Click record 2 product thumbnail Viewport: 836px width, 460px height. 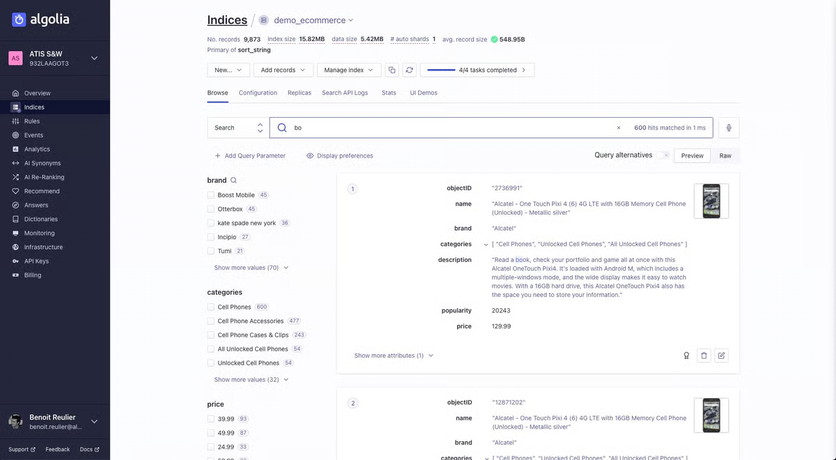pos(711,415)
